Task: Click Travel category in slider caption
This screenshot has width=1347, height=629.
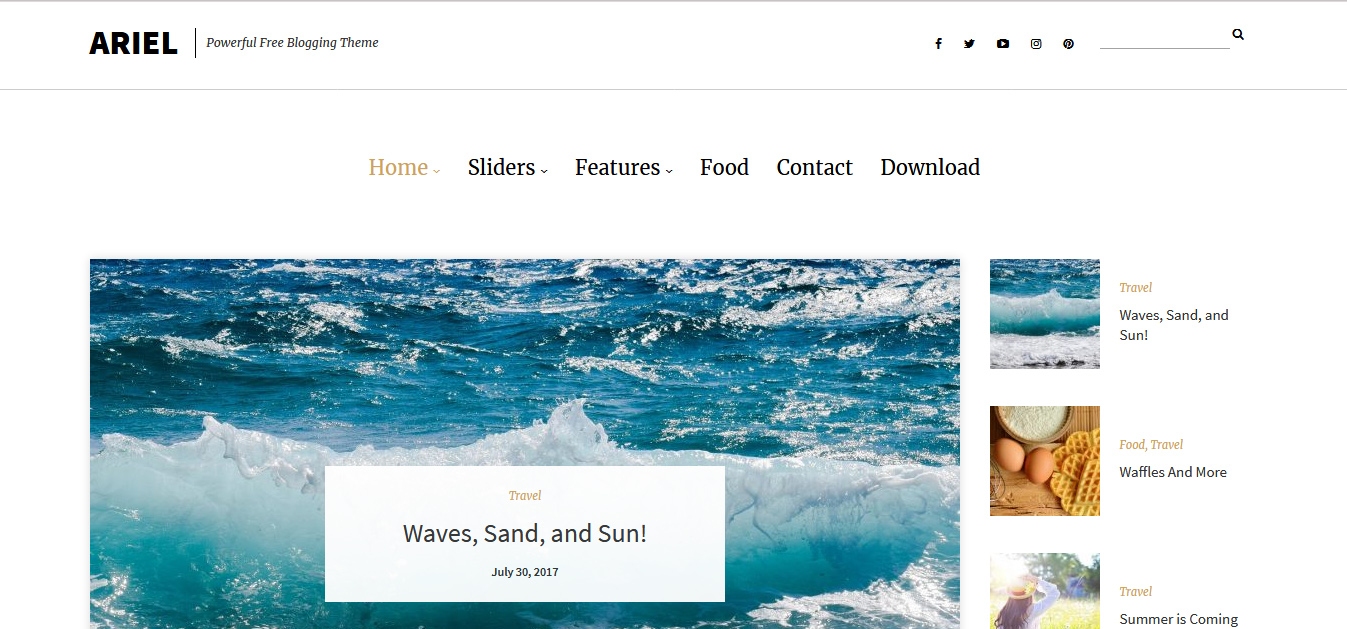Action: tap(525, 496)
